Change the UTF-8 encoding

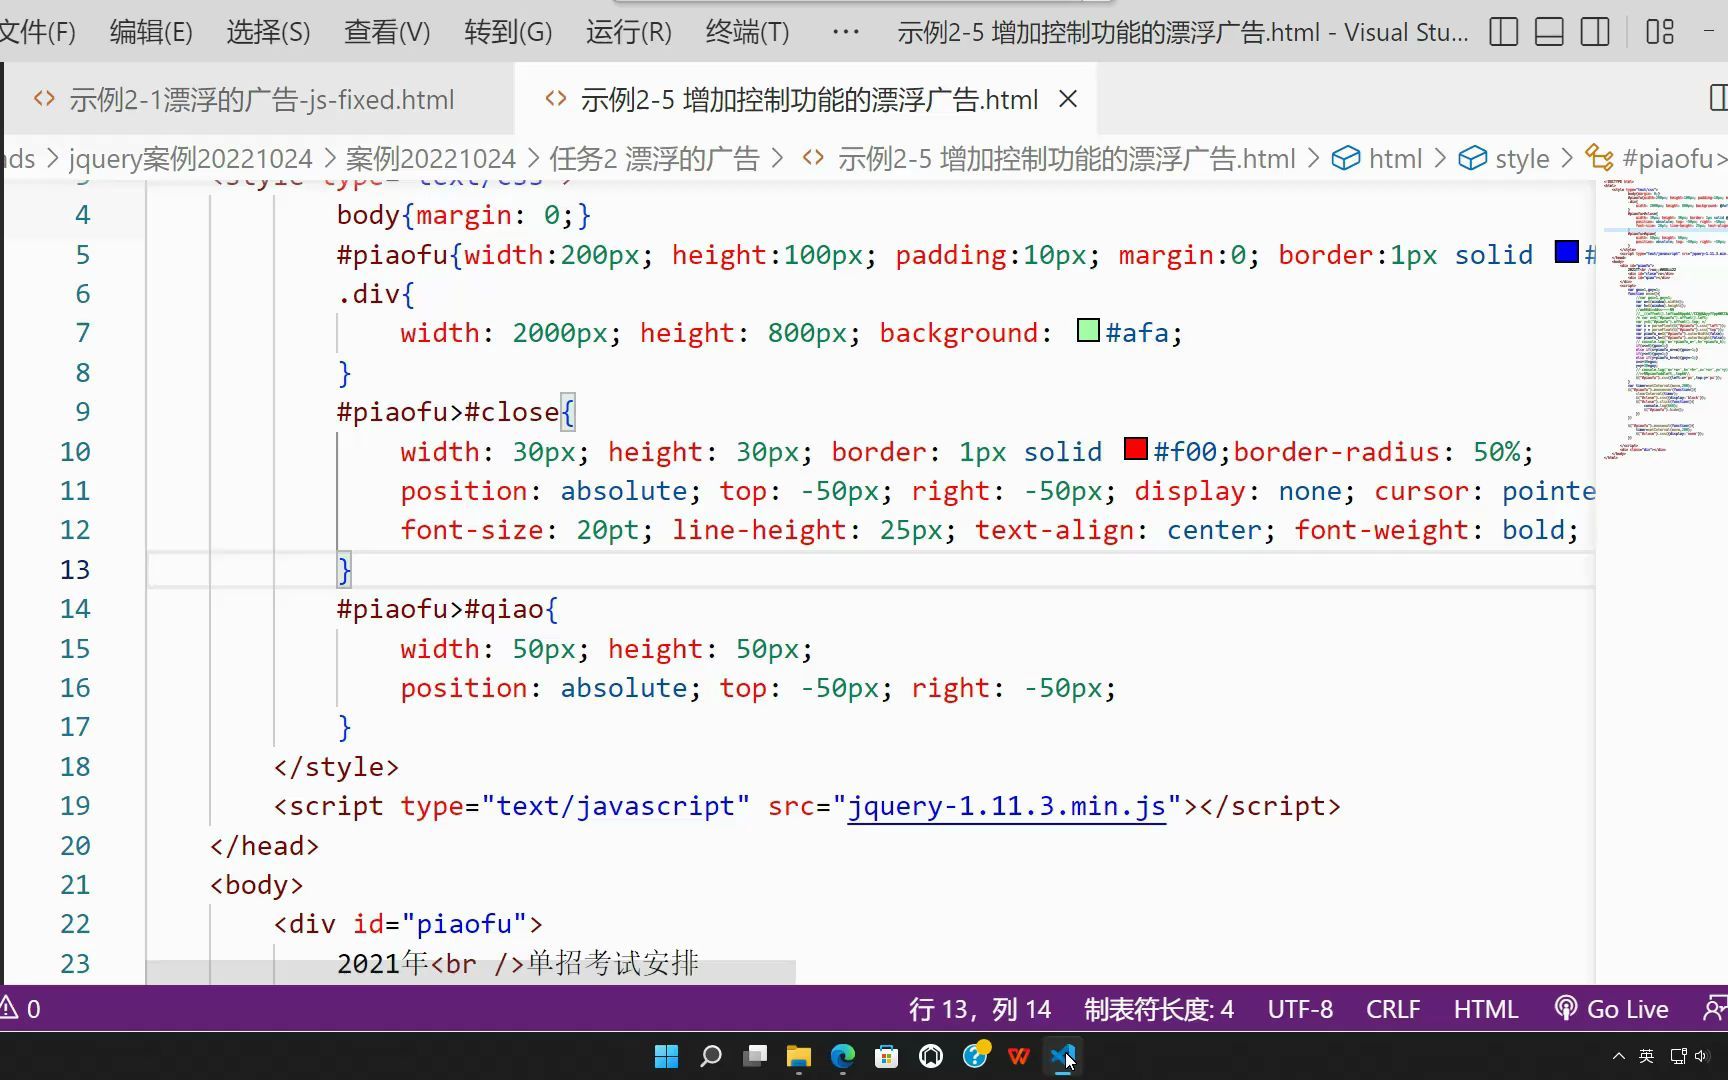tap(1300, 1009)
